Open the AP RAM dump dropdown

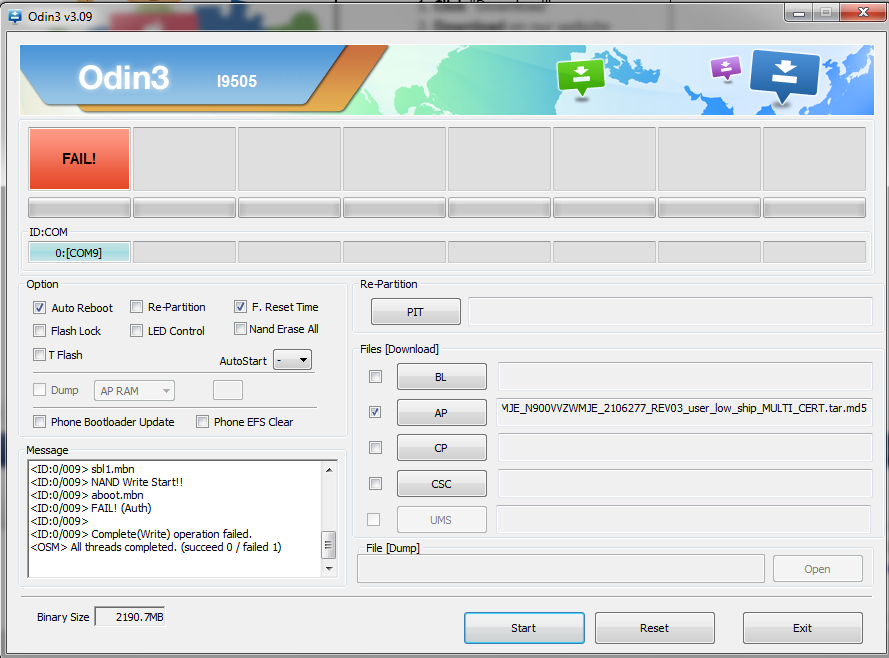click(x=134, y=390)
